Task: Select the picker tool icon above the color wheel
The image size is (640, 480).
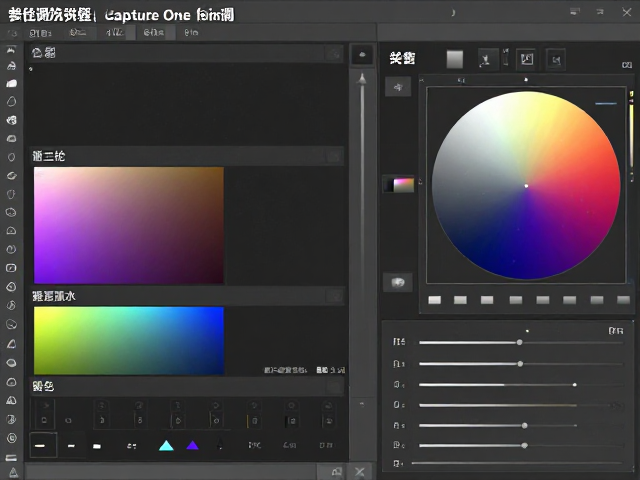Action: (x=488, y=60)
